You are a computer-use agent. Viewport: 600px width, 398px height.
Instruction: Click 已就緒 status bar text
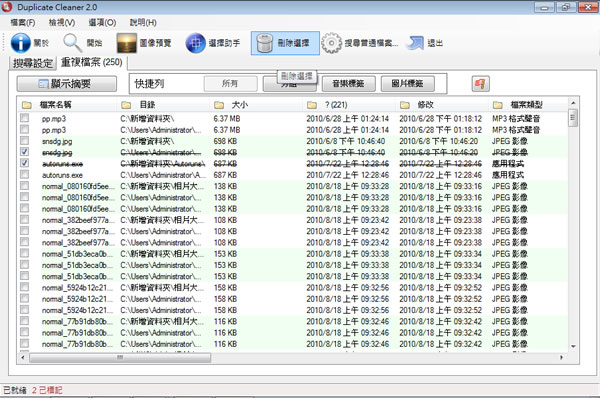pyautogui.click(x=15, y=390)
